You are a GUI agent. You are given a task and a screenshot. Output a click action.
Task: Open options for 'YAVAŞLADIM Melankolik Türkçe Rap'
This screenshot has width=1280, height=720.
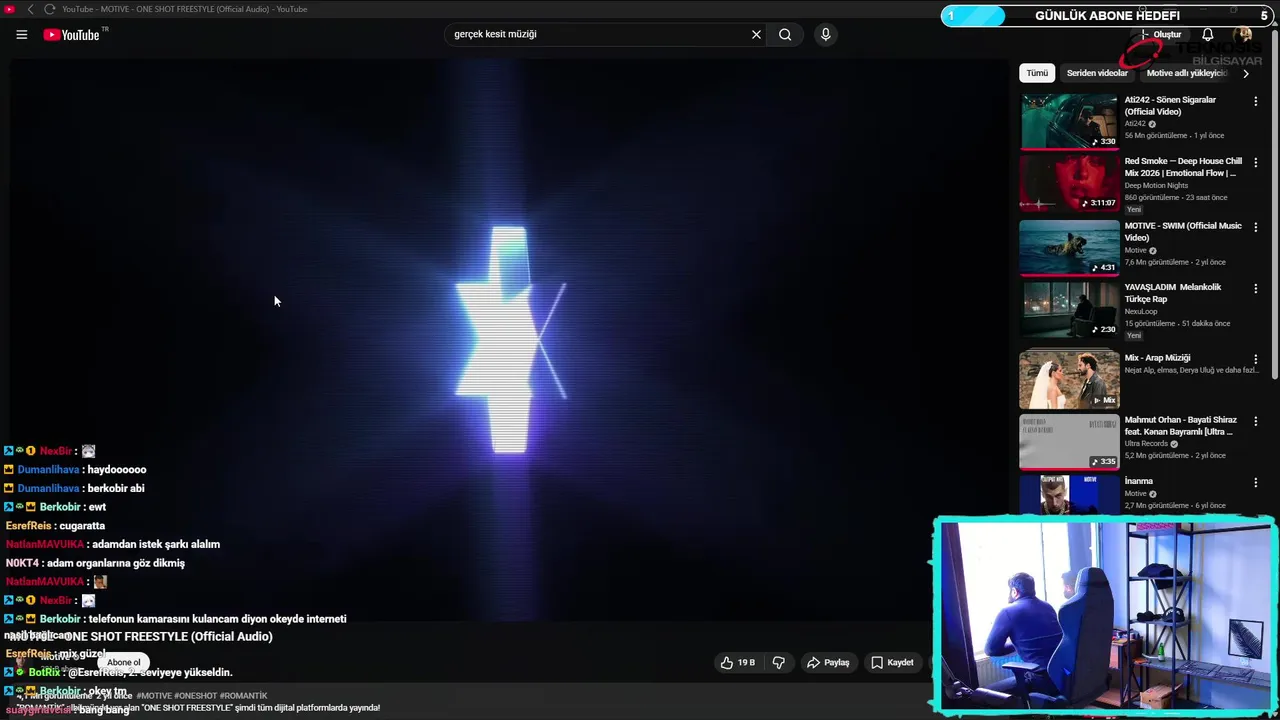point(1256,289)
